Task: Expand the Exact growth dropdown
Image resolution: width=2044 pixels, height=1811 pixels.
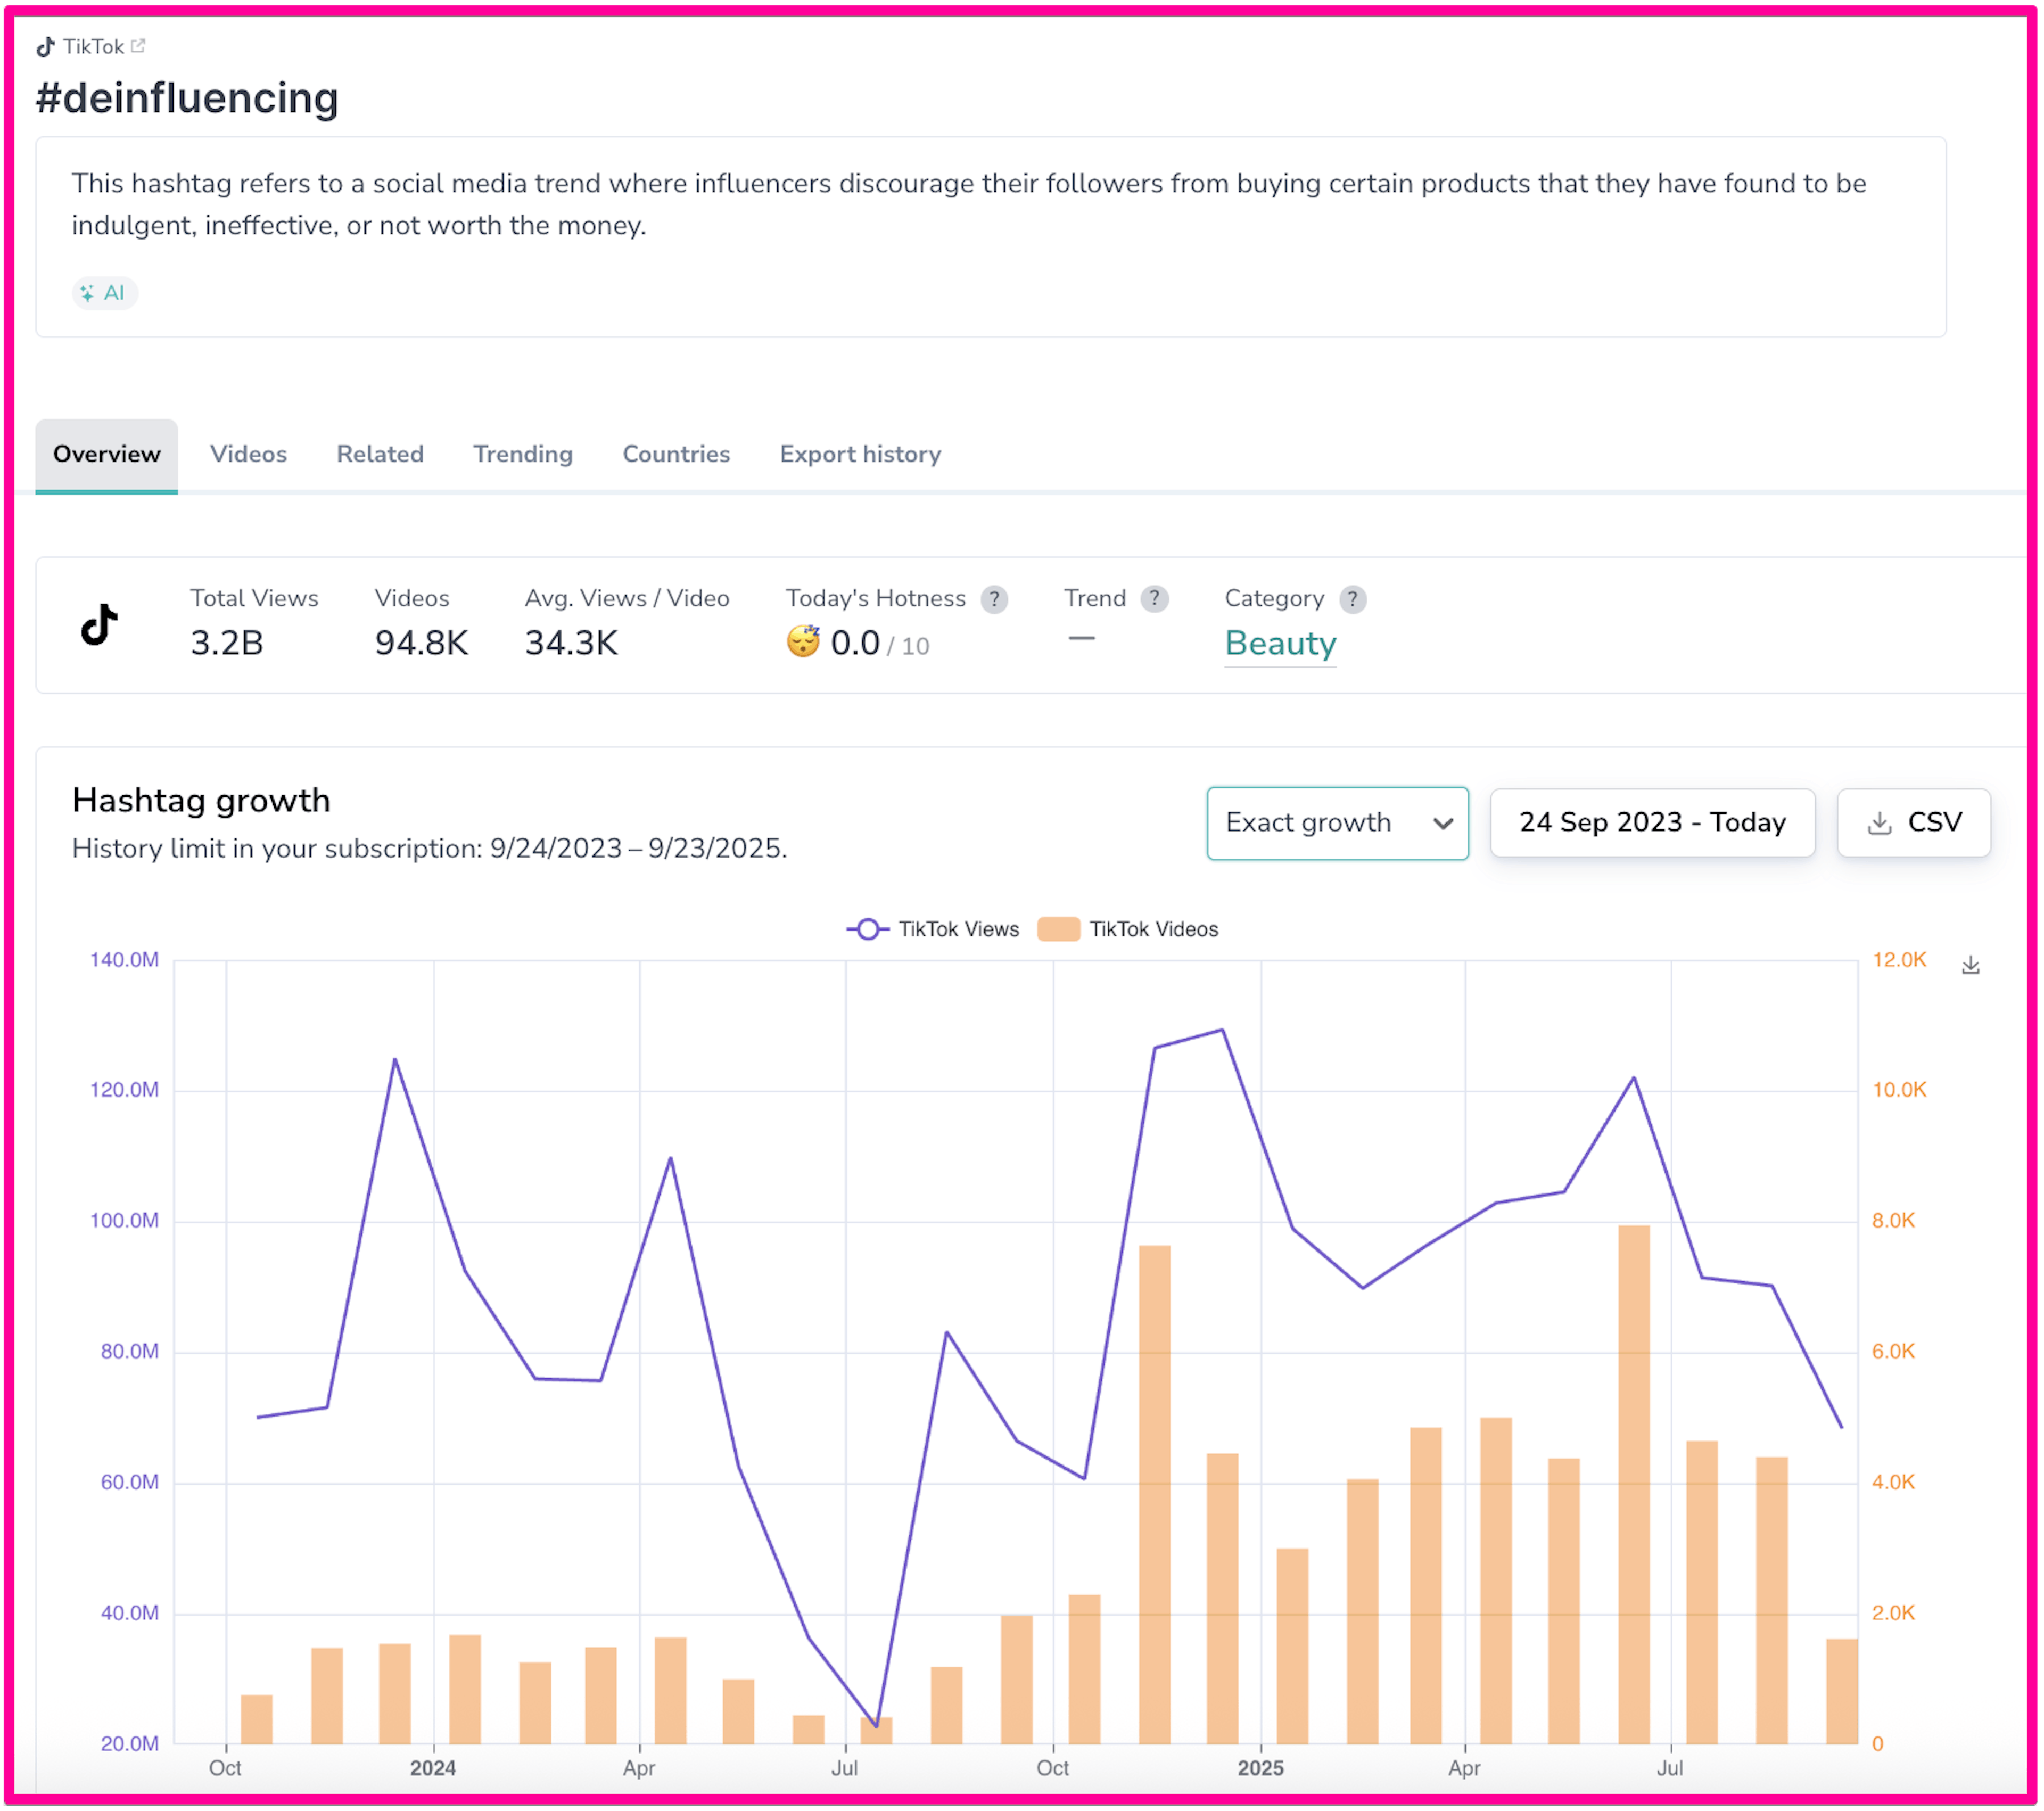Action: 1337,823
